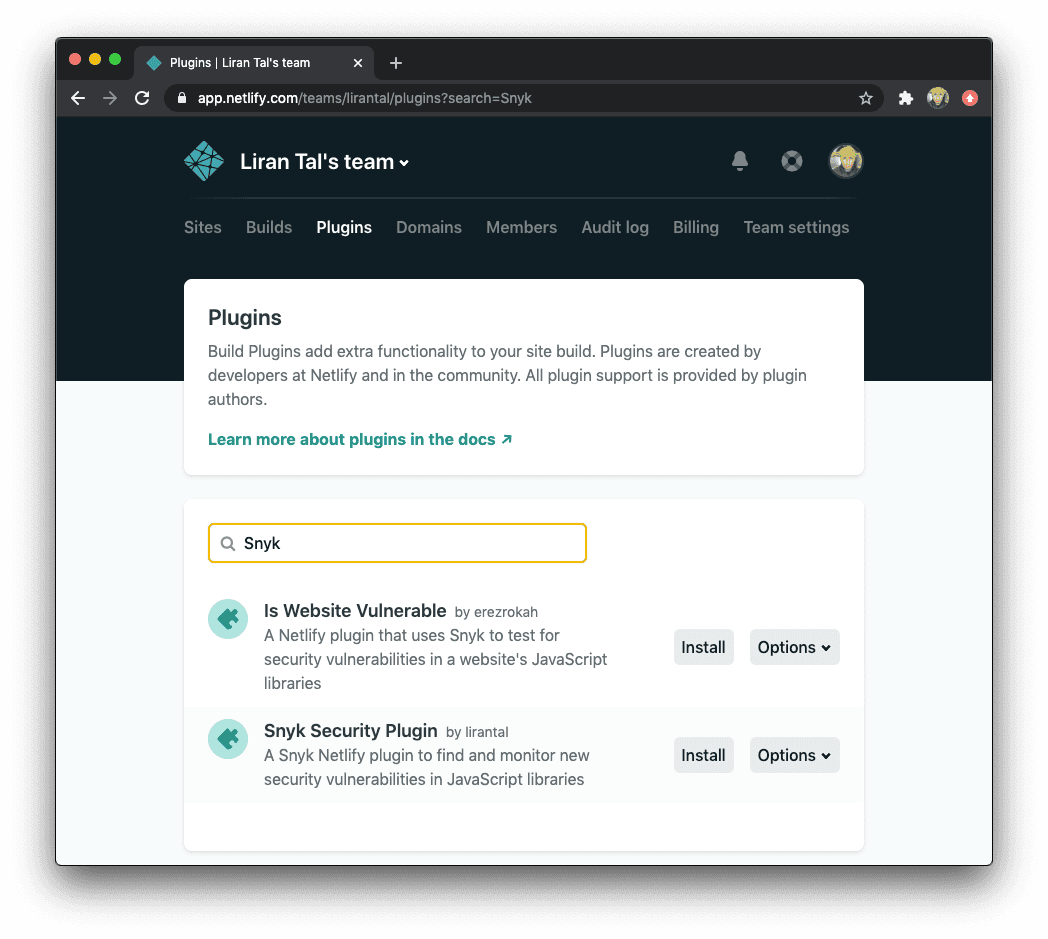Viewport: 1048px width, 939px height.
Task: Click the browser address bar URL
Action: pyautogui.click(x=364, y=98)
